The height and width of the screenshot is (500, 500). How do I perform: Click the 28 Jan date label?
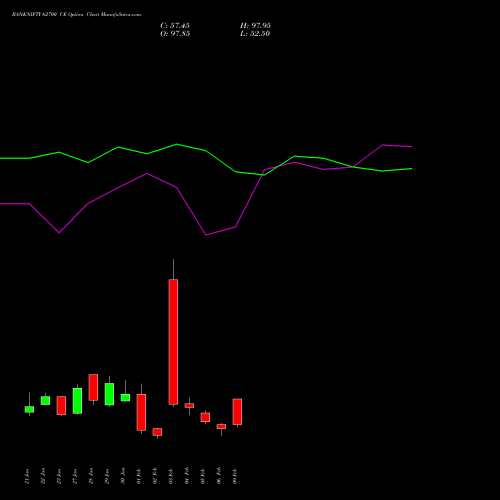tap(91, 476)
